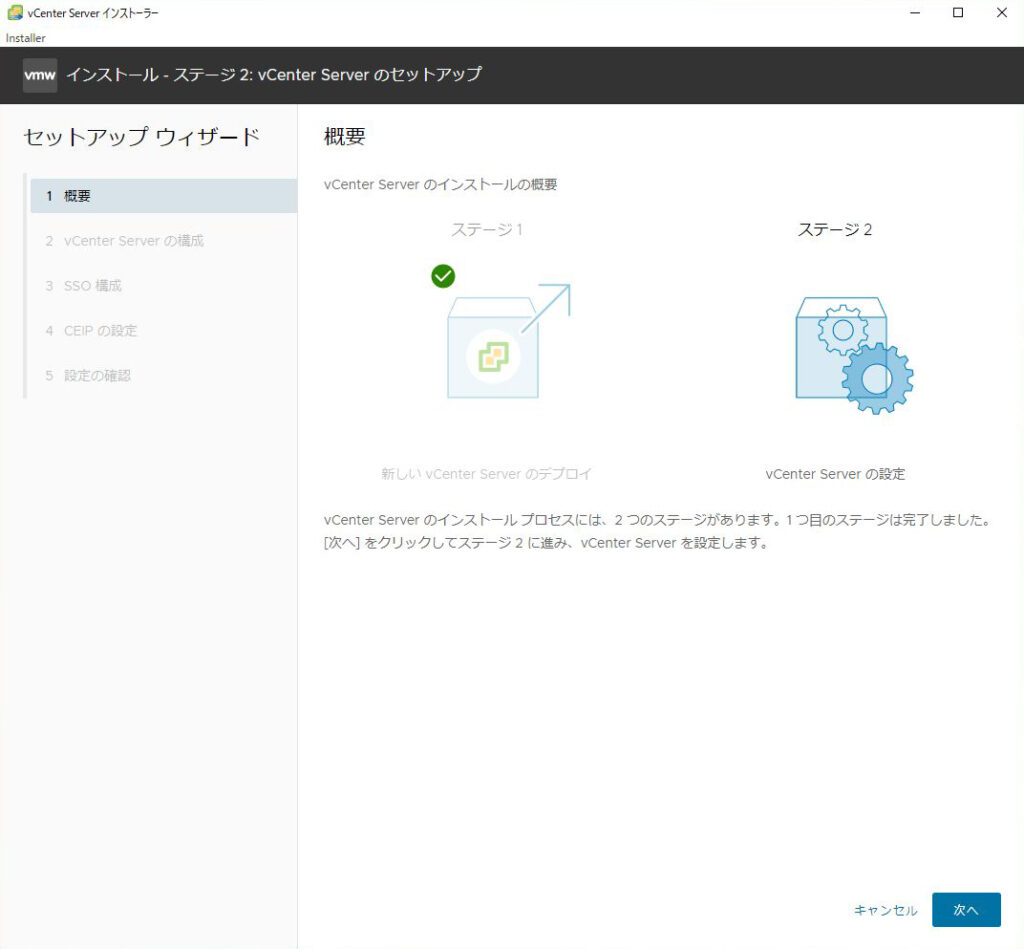Click the Stage 1 deploy box illustration
The image size is (1024, 949).
point(509,341)
